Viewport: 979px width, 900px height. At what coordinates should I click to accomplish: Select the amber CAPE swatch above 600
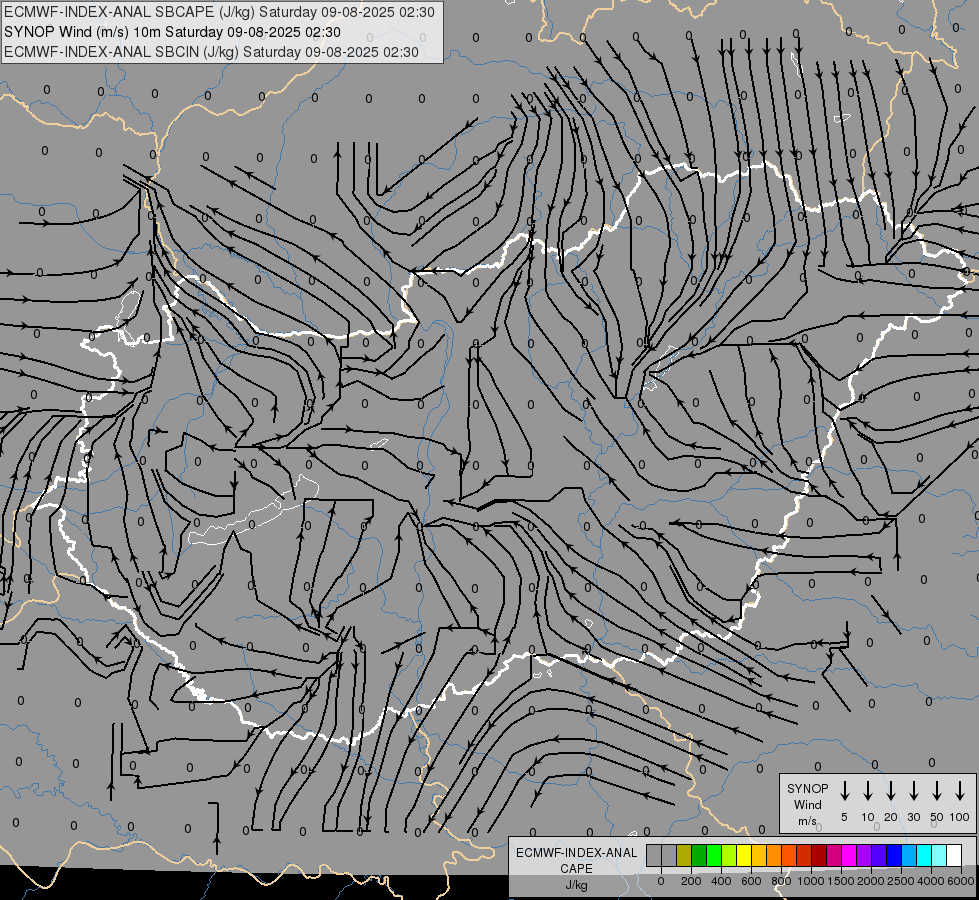(x=759, y=855)
